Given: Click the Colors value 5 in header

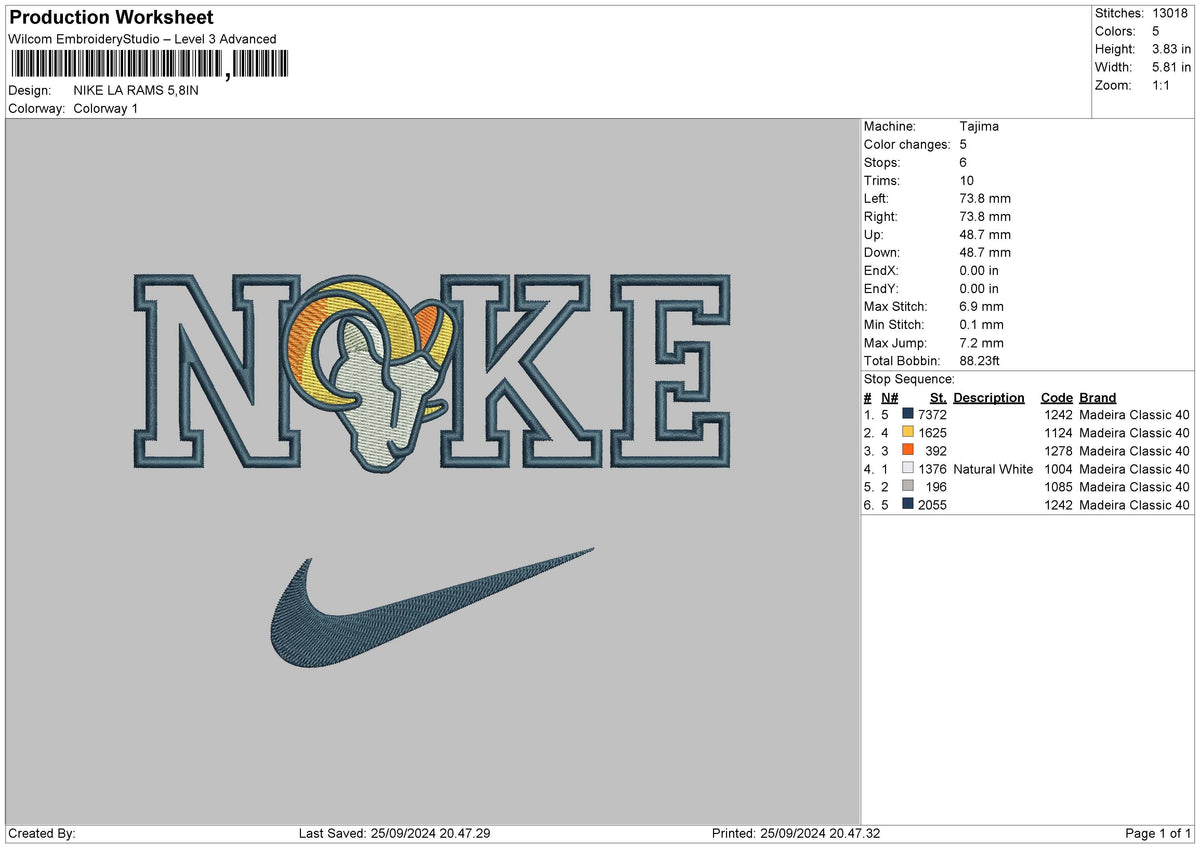Looking at the screenshot, I should [1156, 31].
